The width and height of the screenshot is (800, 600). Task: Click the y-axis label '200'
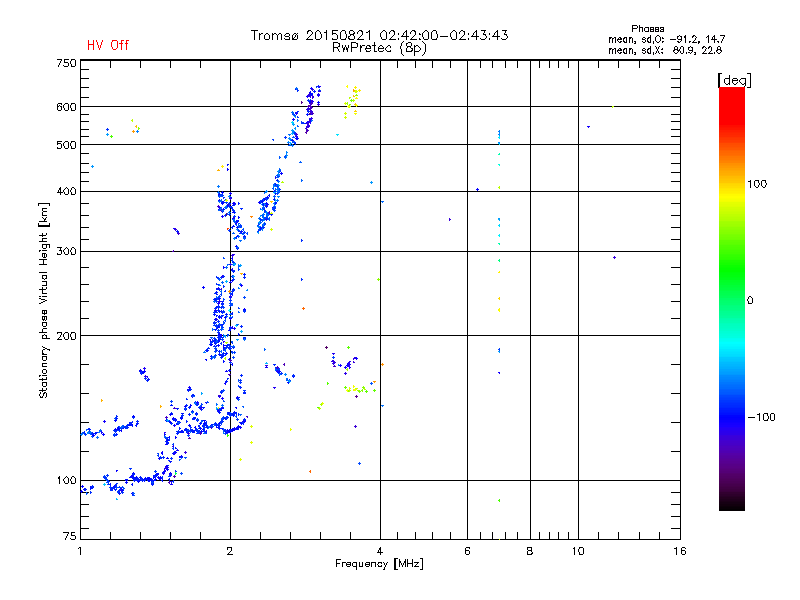[x=67, y=336]
